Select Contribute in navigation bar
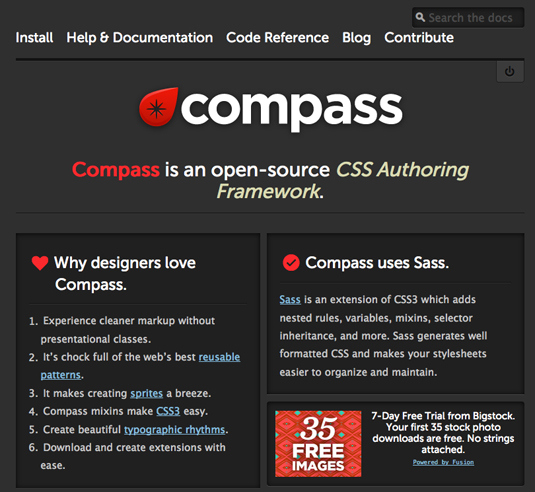The height and width of the screenshot is (492, 535). coord(419,38)
